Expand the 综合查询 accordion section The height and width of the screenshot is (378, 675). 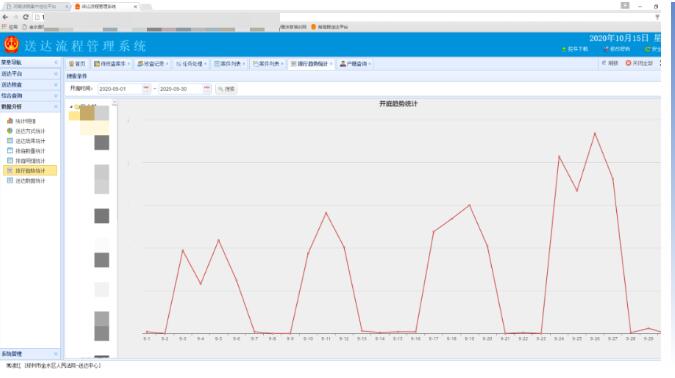click(x=30, y=96)
